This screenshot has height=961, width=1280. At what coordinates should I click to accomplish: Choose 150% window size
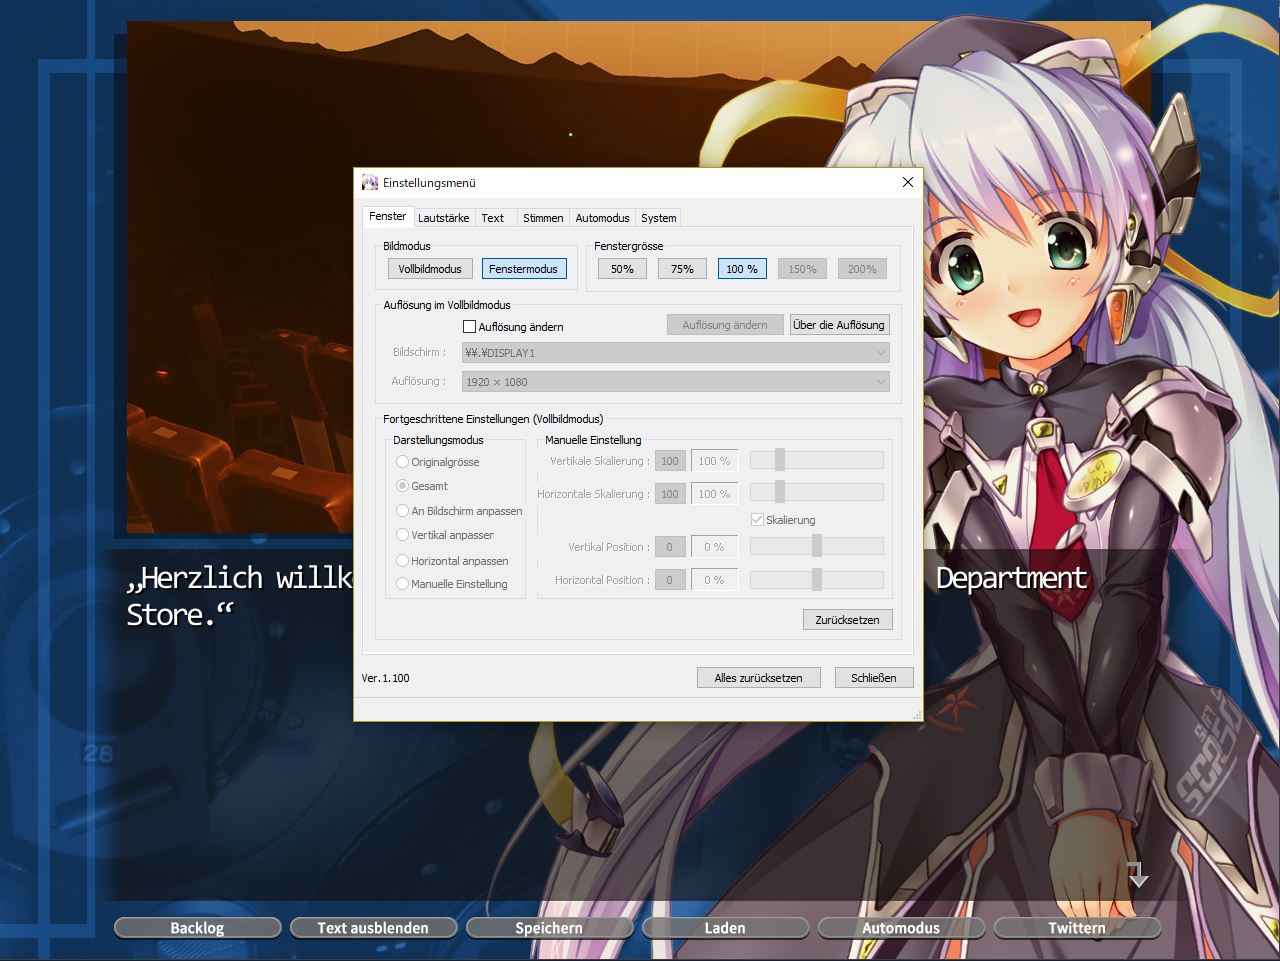(802, 269)
